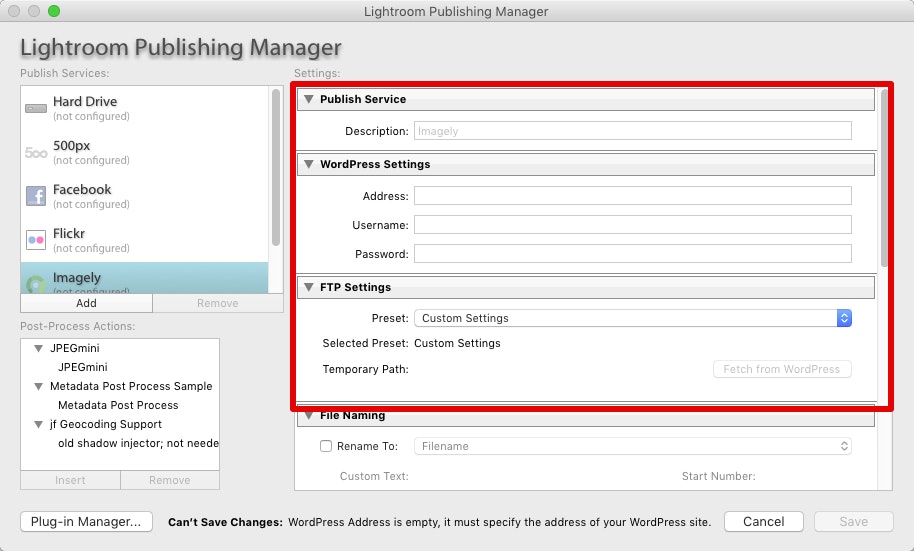Click Remove under Publish Services
Viewport: 914px width, 551px height.
coord(218,303)
